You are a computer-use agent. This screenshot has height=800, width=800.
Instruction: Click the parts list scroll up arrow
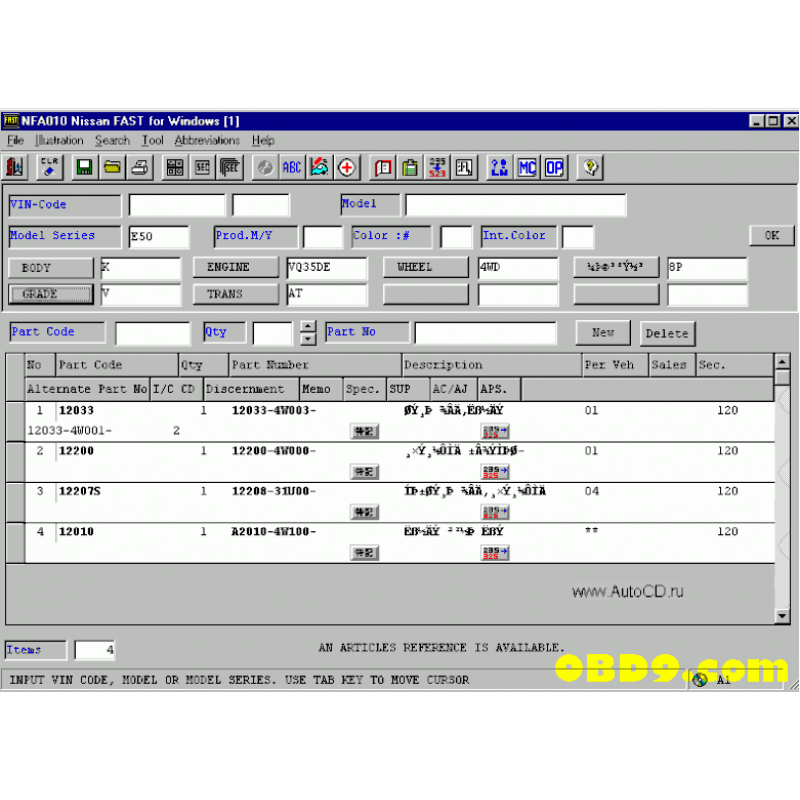tap(782, 361)
